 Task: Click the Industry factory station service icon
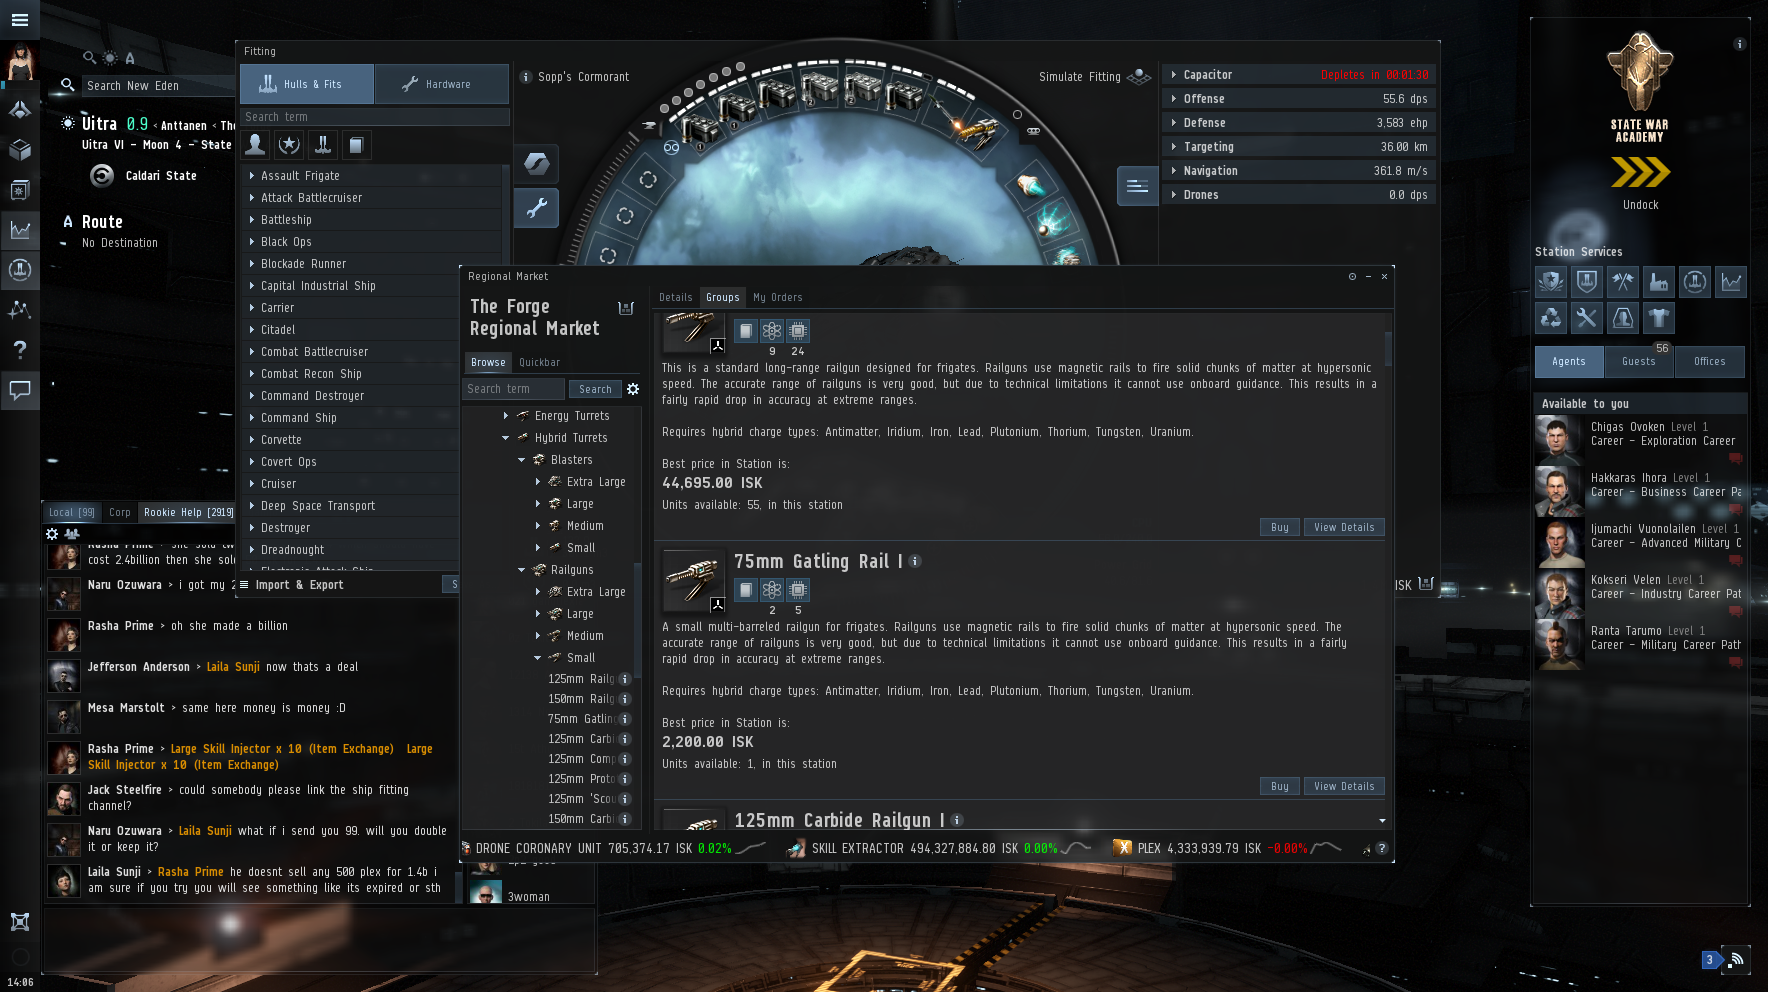(1658, 283)
